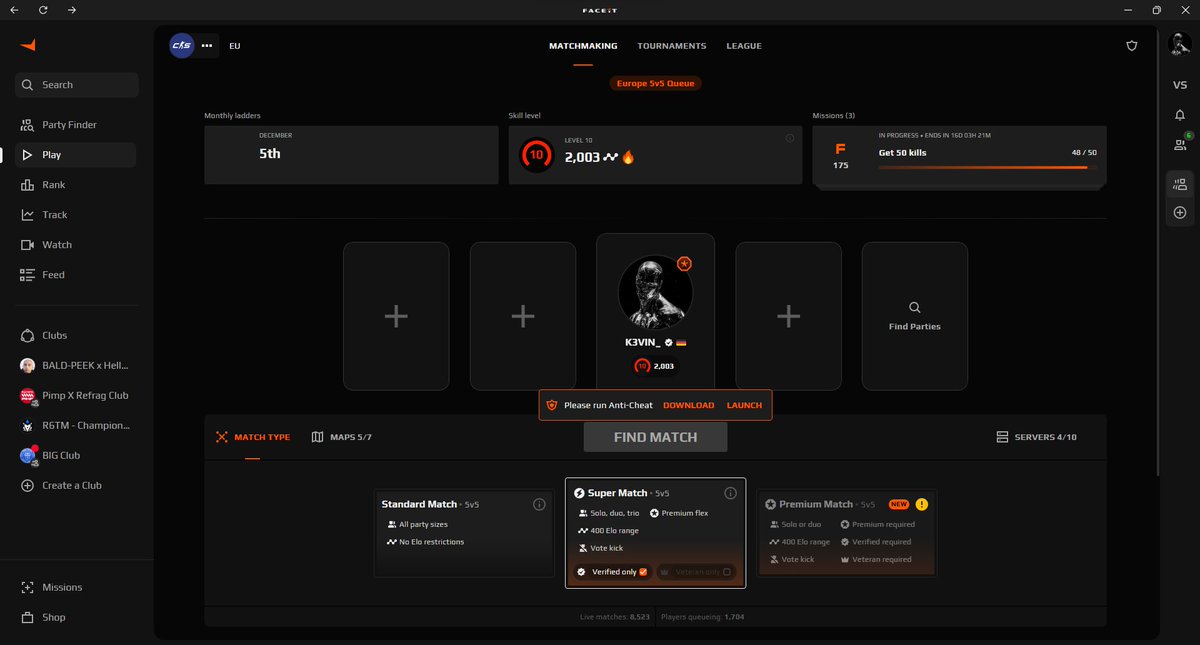Open Pimp X Refrag Club
Viewport: 1200px width, 645px height.
coord(76,396)
